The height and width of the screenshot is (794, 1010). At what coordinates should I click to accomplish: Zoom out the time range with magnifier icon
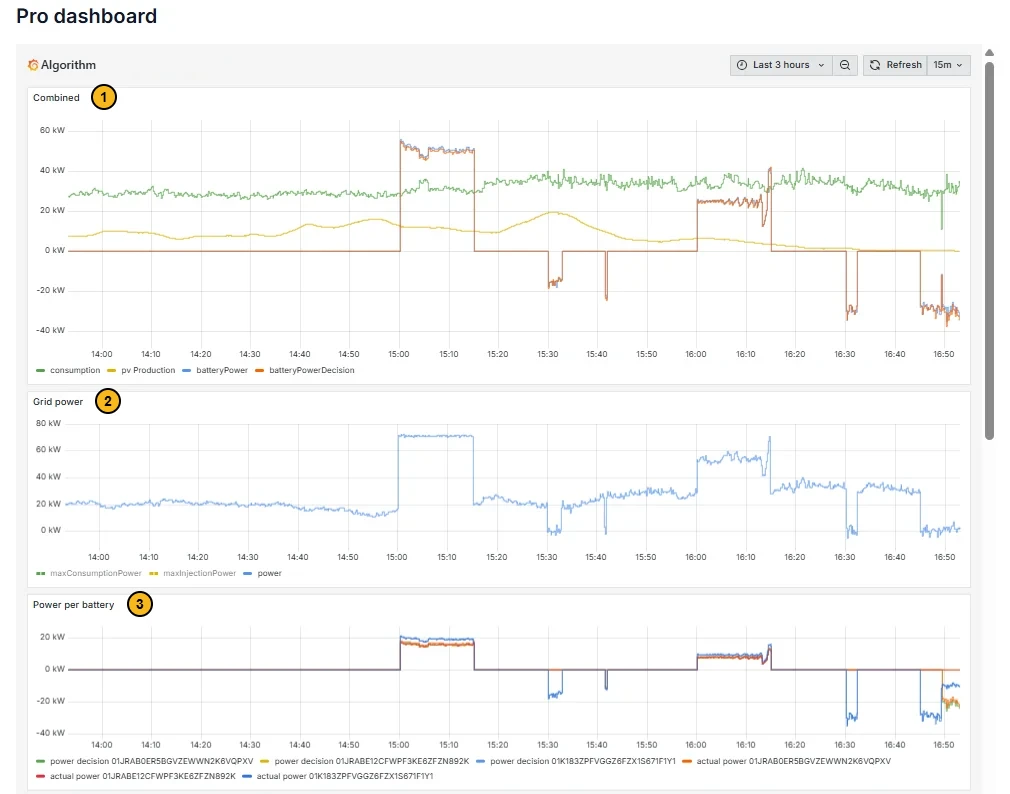coord(845,65)
